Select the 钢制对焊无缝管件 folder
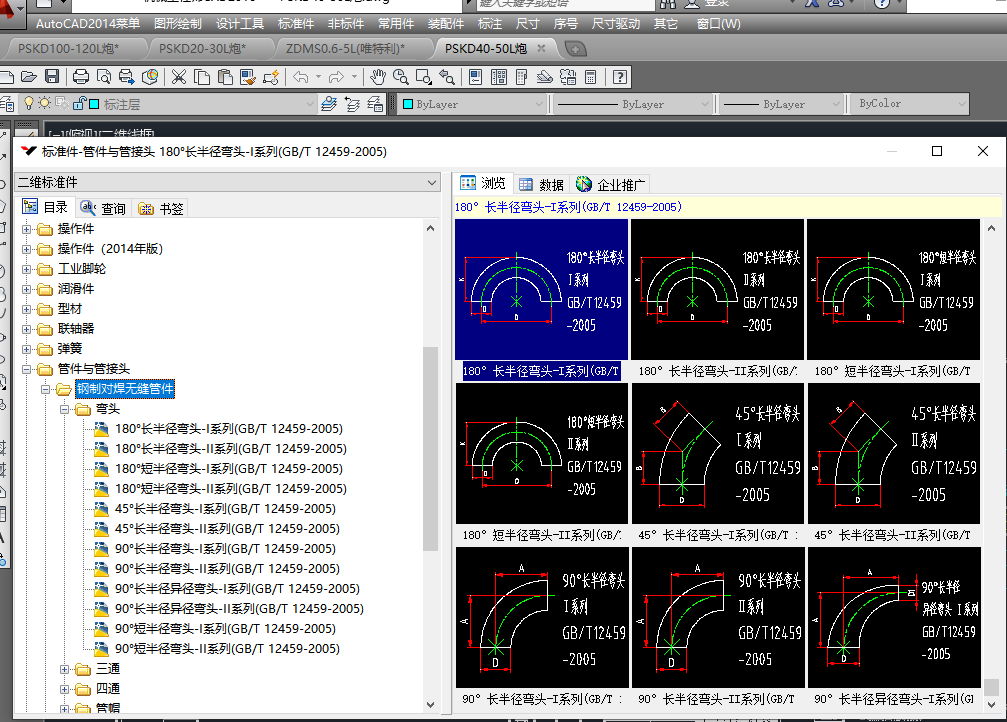 [125, 389]
